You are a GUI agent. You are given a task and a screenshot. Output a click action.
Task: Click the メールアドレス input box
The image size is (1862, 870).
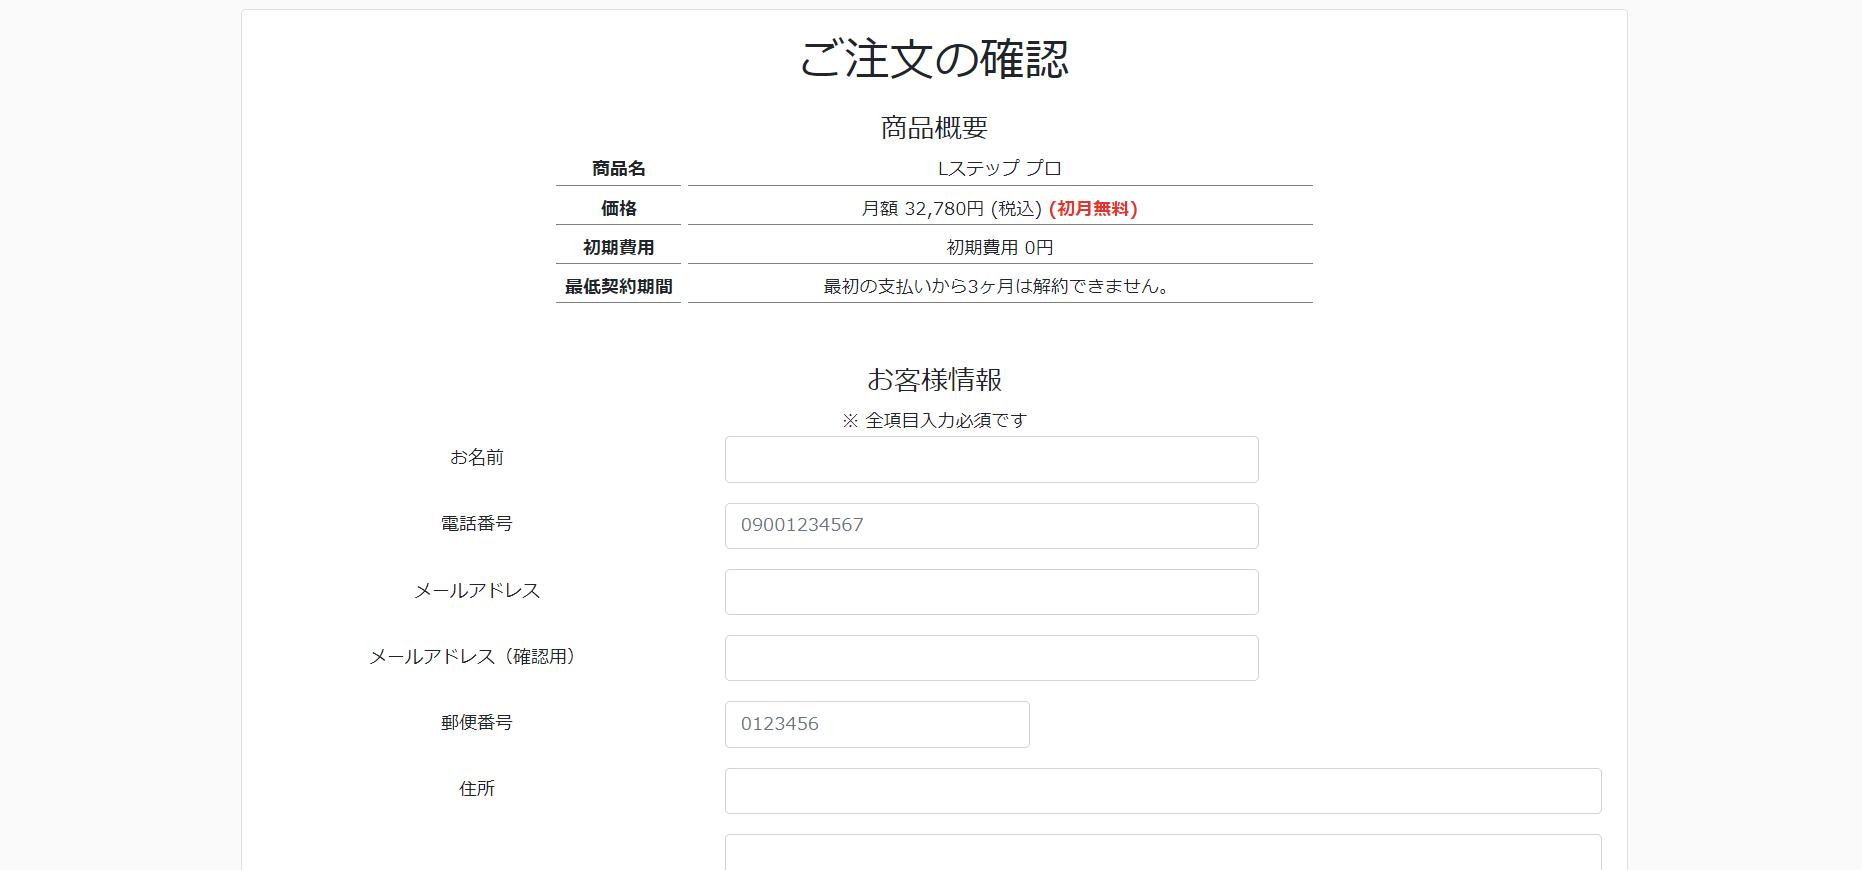pos(991,592)
